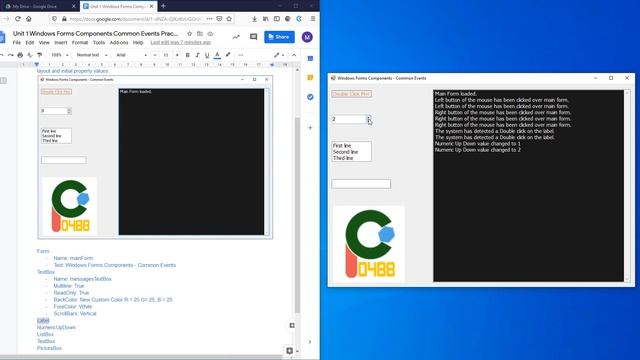Collapse the Docs side panel arrow
Image resolution: width=640 pixels, height=360 pixels.
tap(310, 342)
